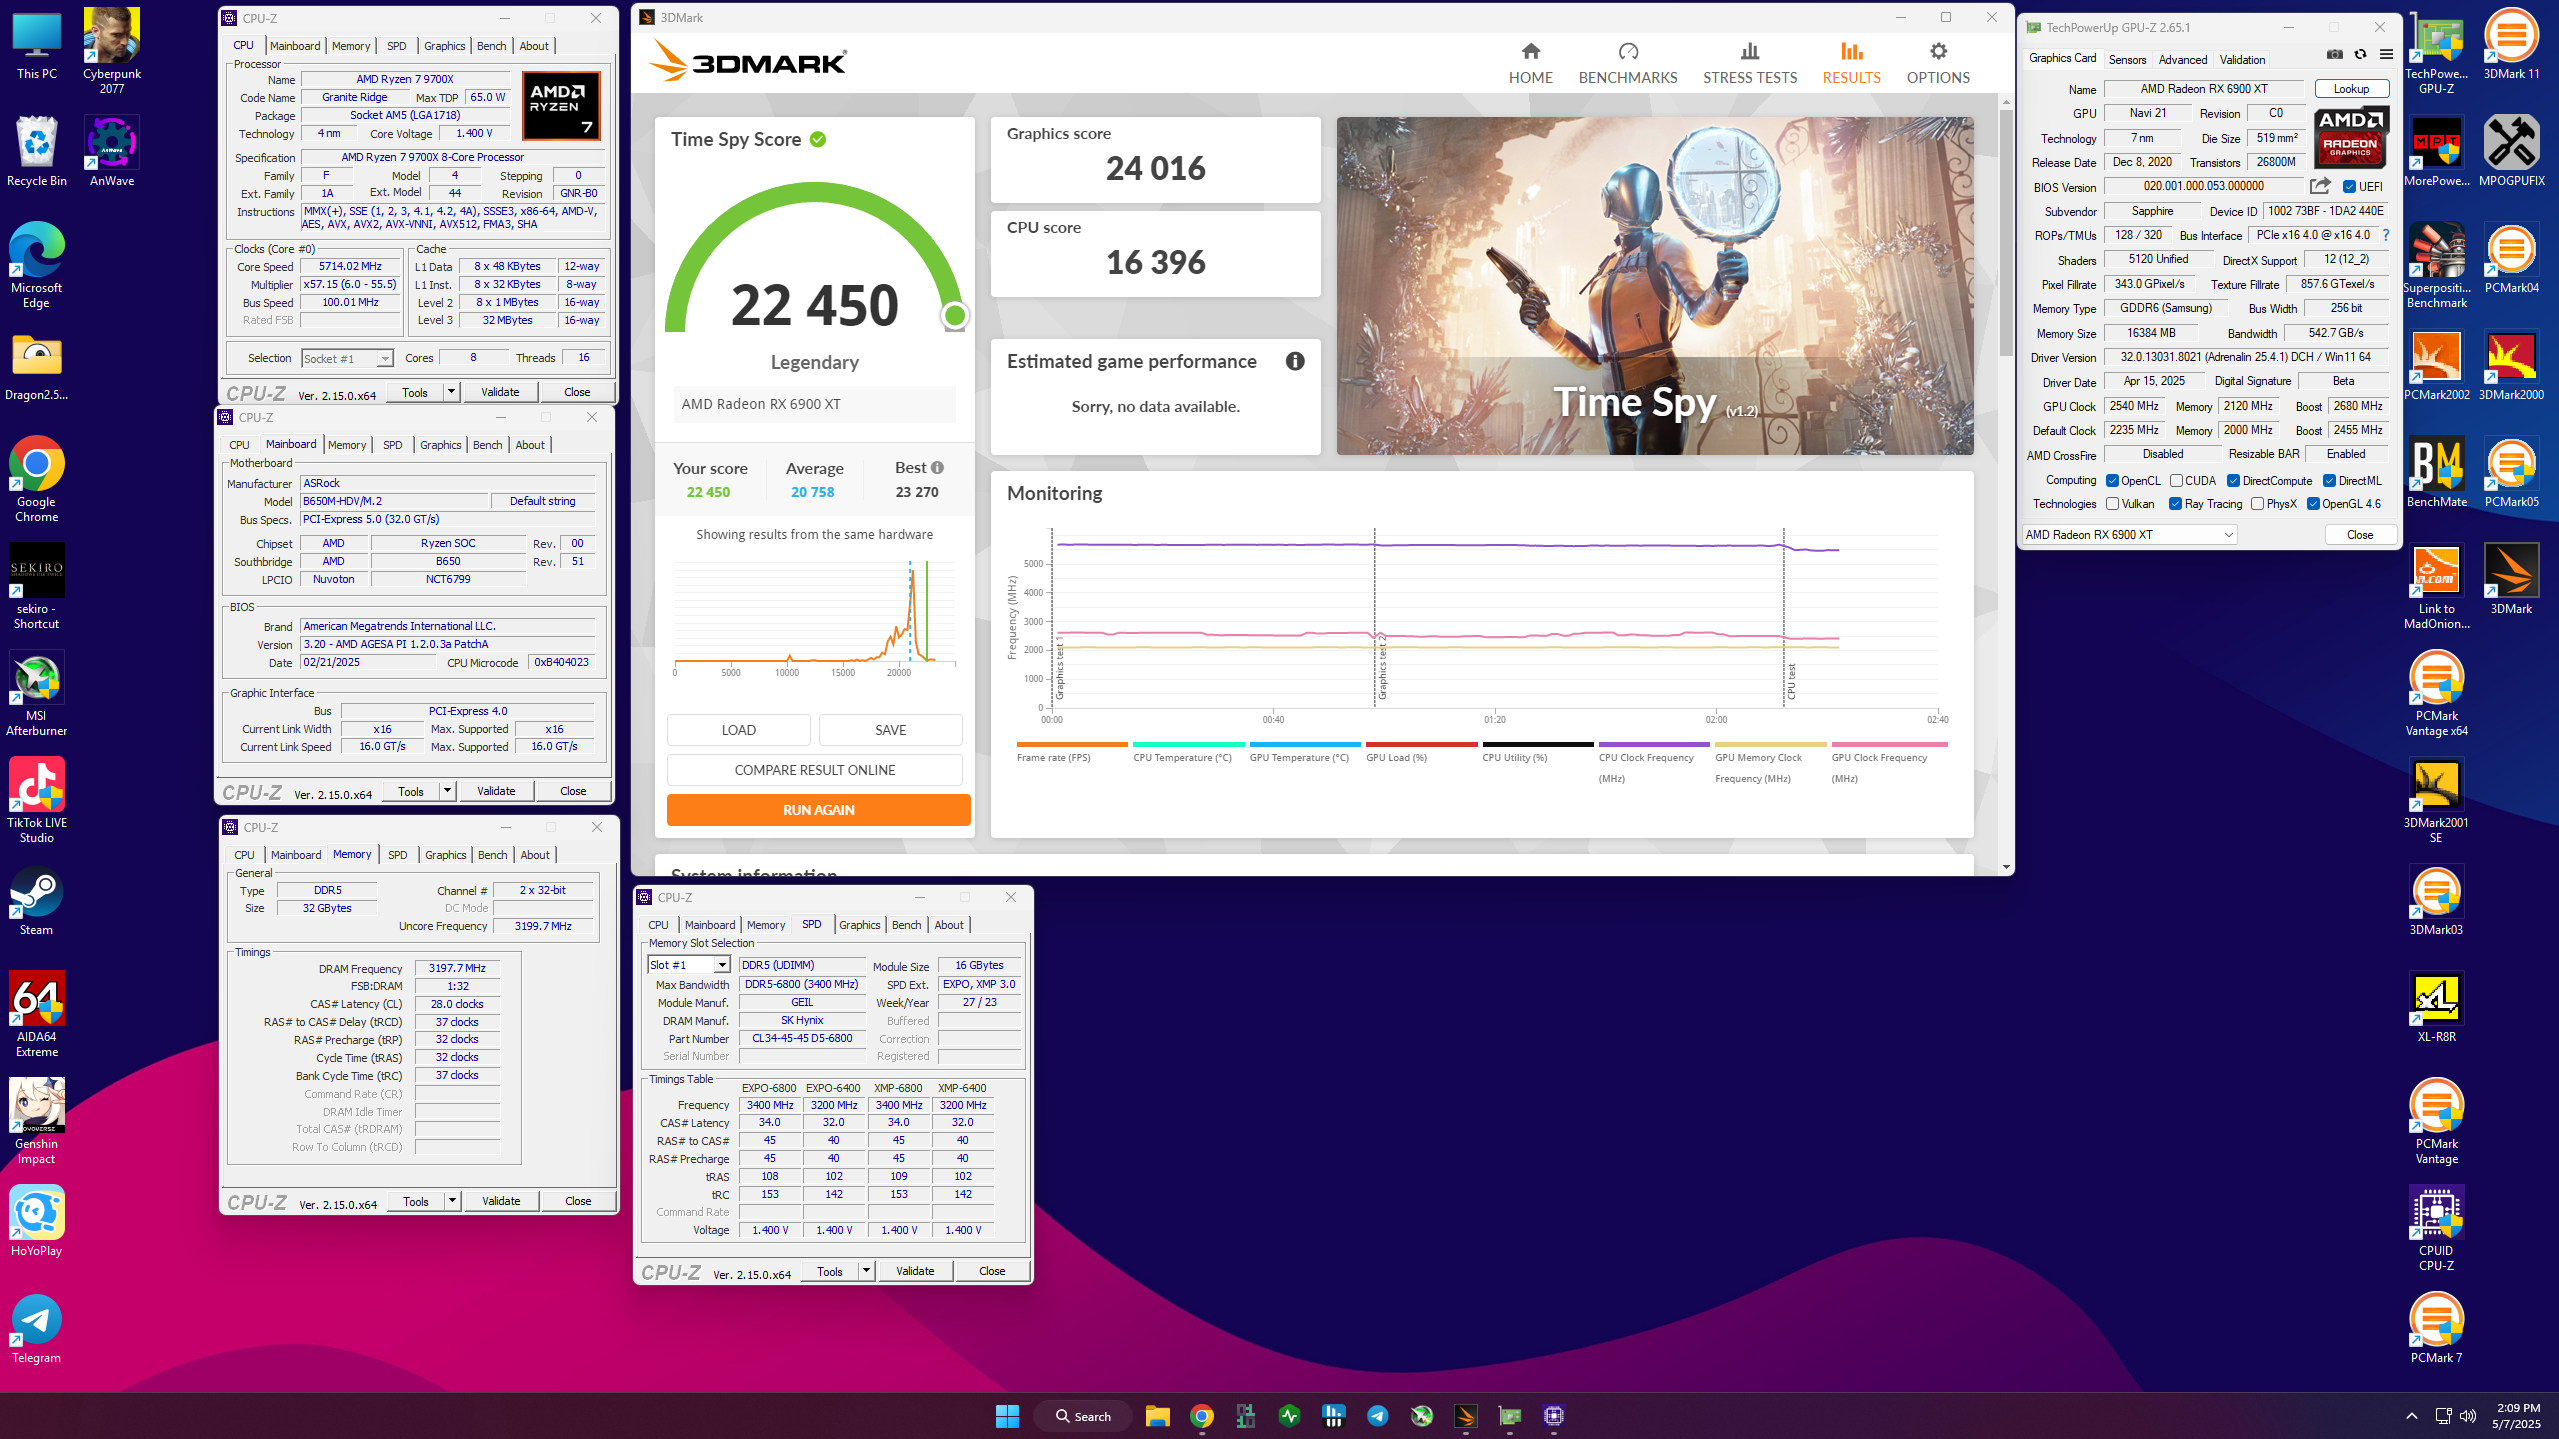This screenshot has height=1439, width=2559.
Task: Click the SAVE button in 3DMark
Action: click(x=890, y=730)
